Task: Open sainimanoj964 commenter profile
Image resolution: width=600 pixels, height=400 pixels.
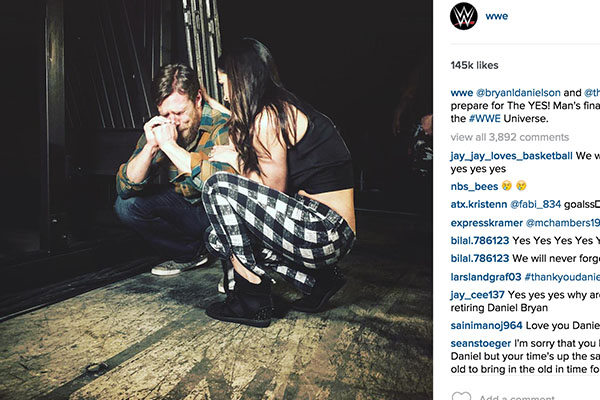Action: (x=486, y=326)
